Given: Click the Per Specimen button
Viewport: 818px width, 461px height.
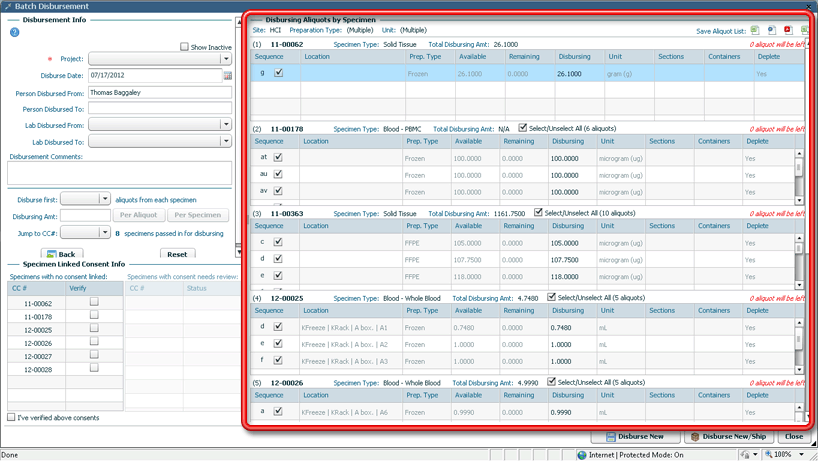Looking at the screenshot, I should [x=198, y=215].
